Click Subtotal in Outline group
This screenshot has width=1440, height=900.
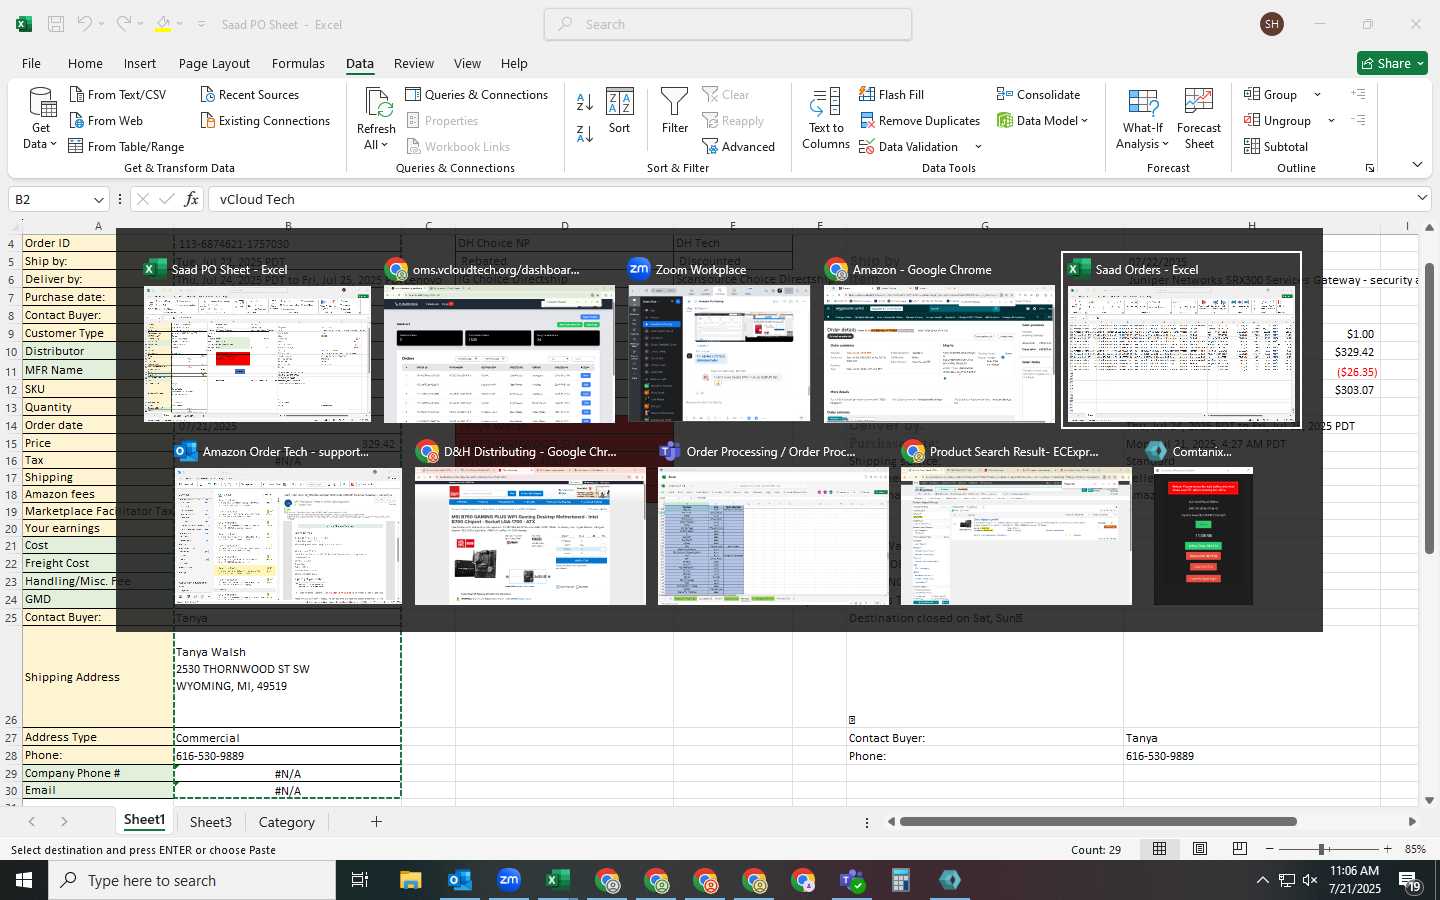pos(1275,146)
